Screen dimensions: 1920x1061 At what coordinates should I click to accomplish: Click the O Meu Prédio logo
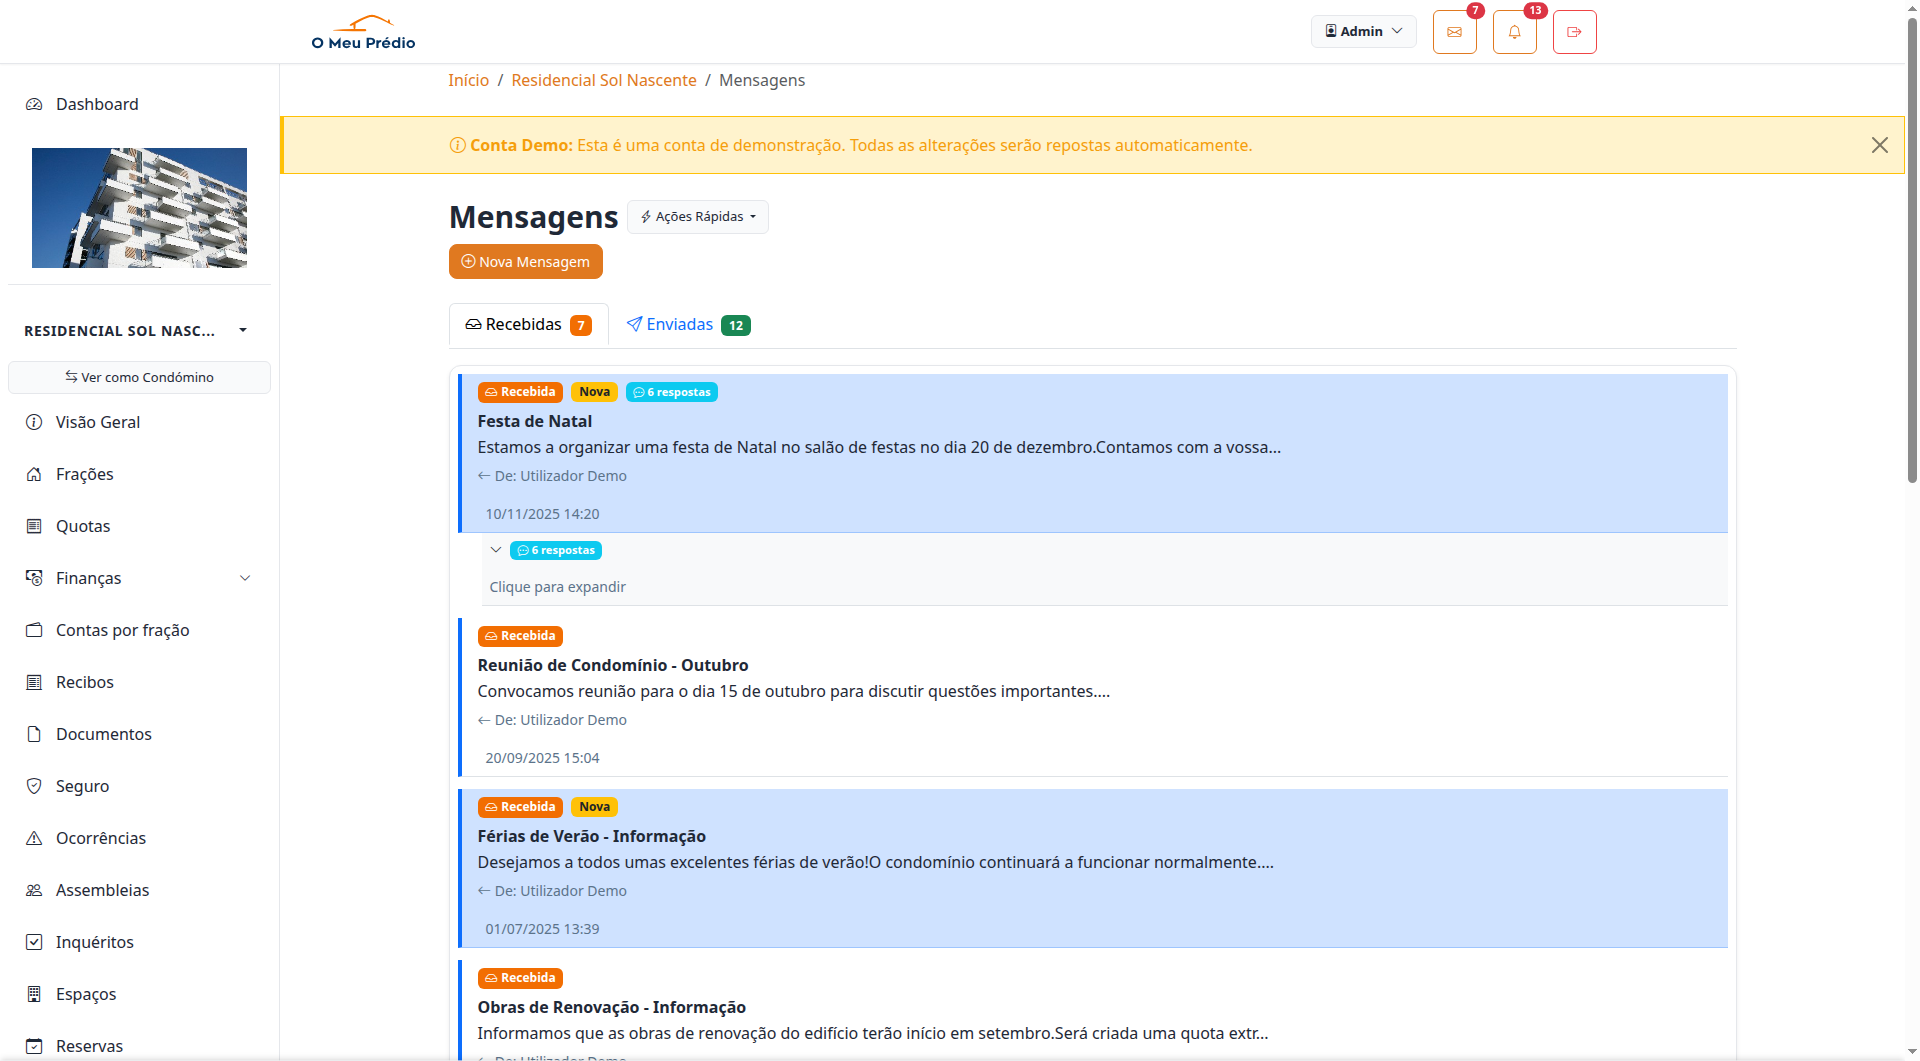point(364,32)
